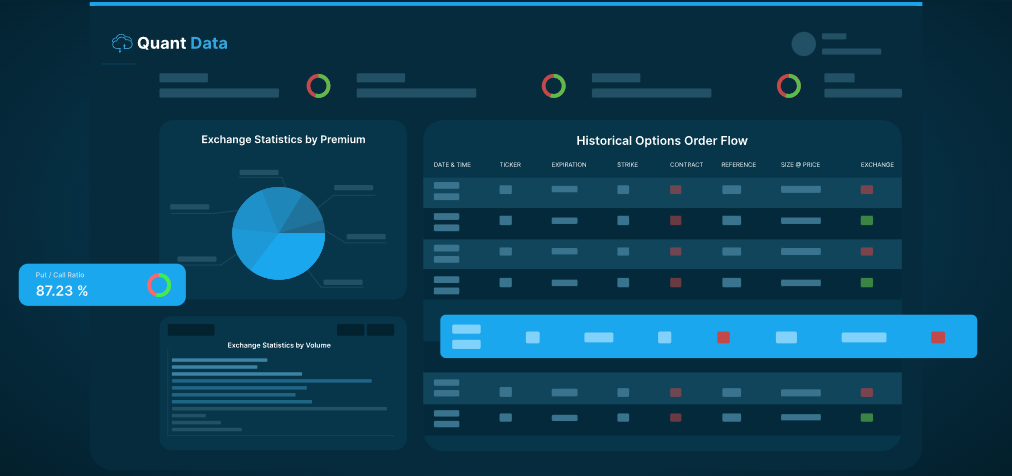1012x476 pixels.
Task: Click the Quant Data brand name link
Action: pyautogui.click(x=182, y=43)
